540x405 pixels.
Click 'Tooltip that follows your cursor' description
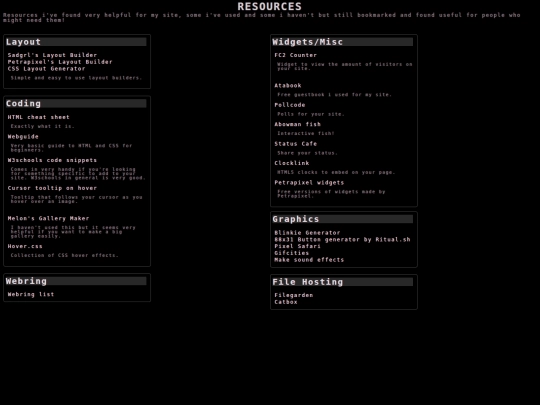[76, 199]
